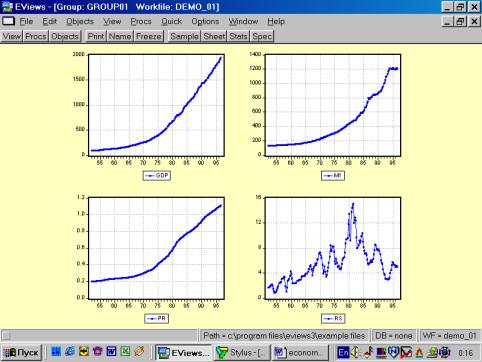Open the Procs menu in menu bar
The width and height of the screenshot is (482, 362).
[141, 21]
